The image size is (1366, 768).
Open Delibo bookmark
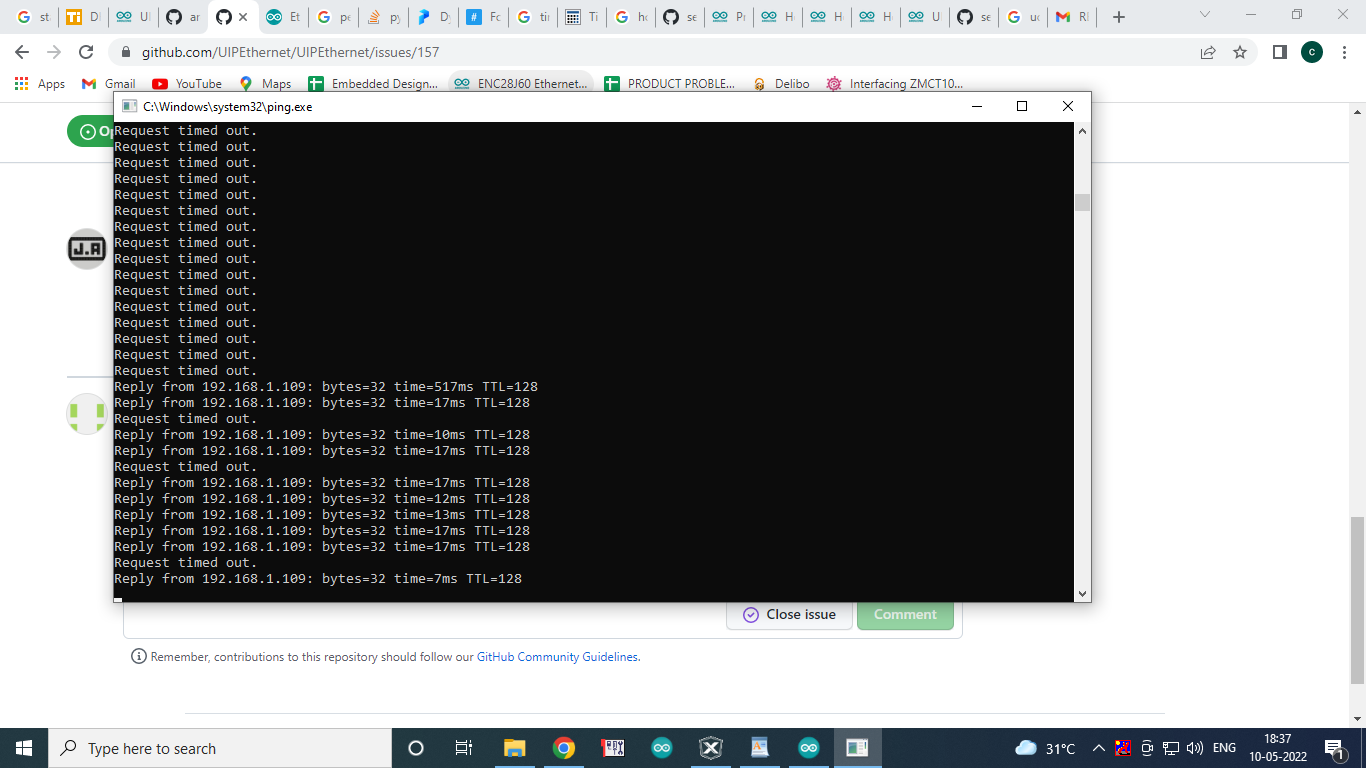[x=781, y=84]
